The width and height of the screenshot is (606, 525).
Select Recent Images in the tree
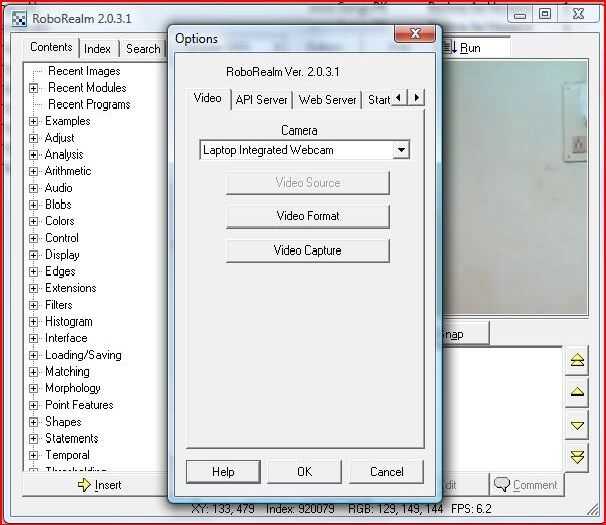click(x=84, y=71)
